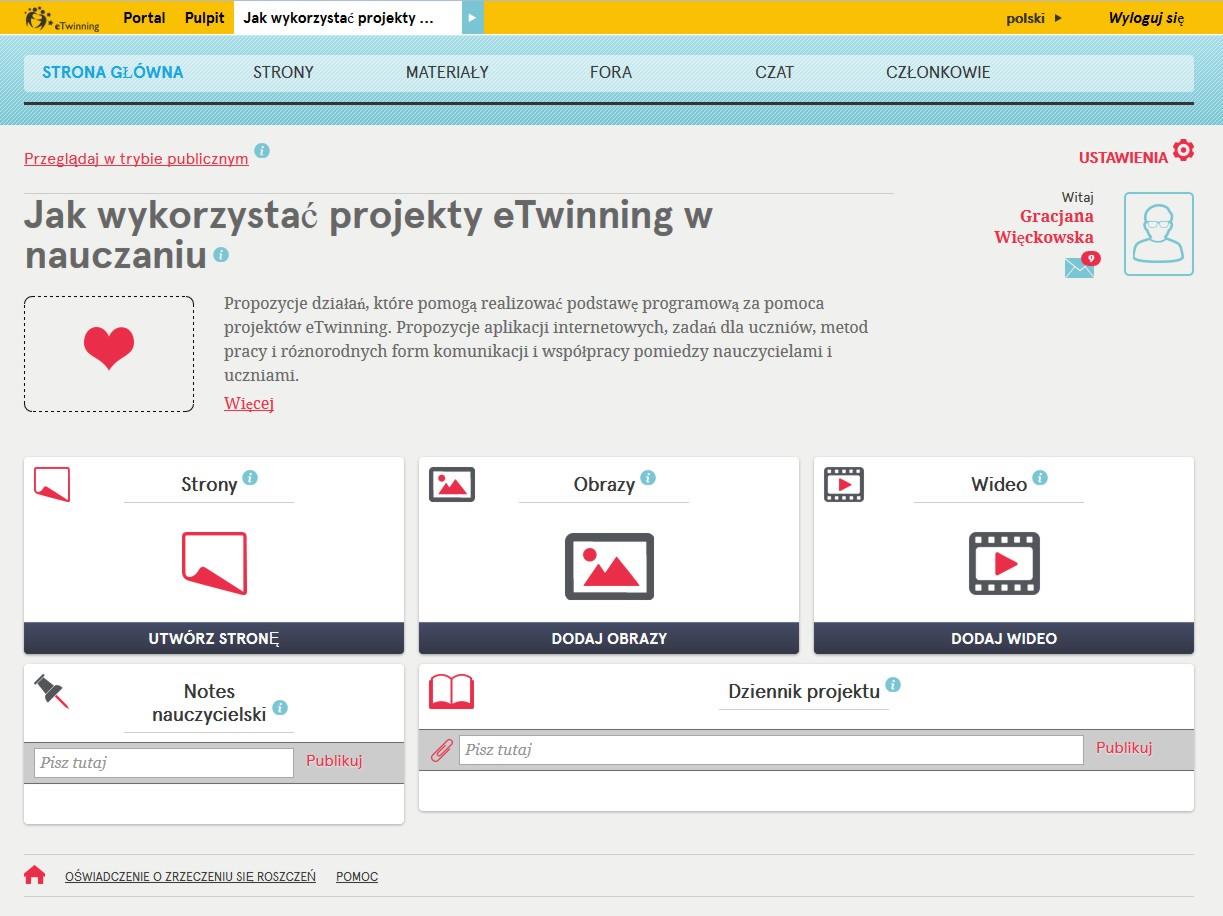
Task: Click the project title Jak wykorzystać projekty eTwinning
Action: [368, 234]
